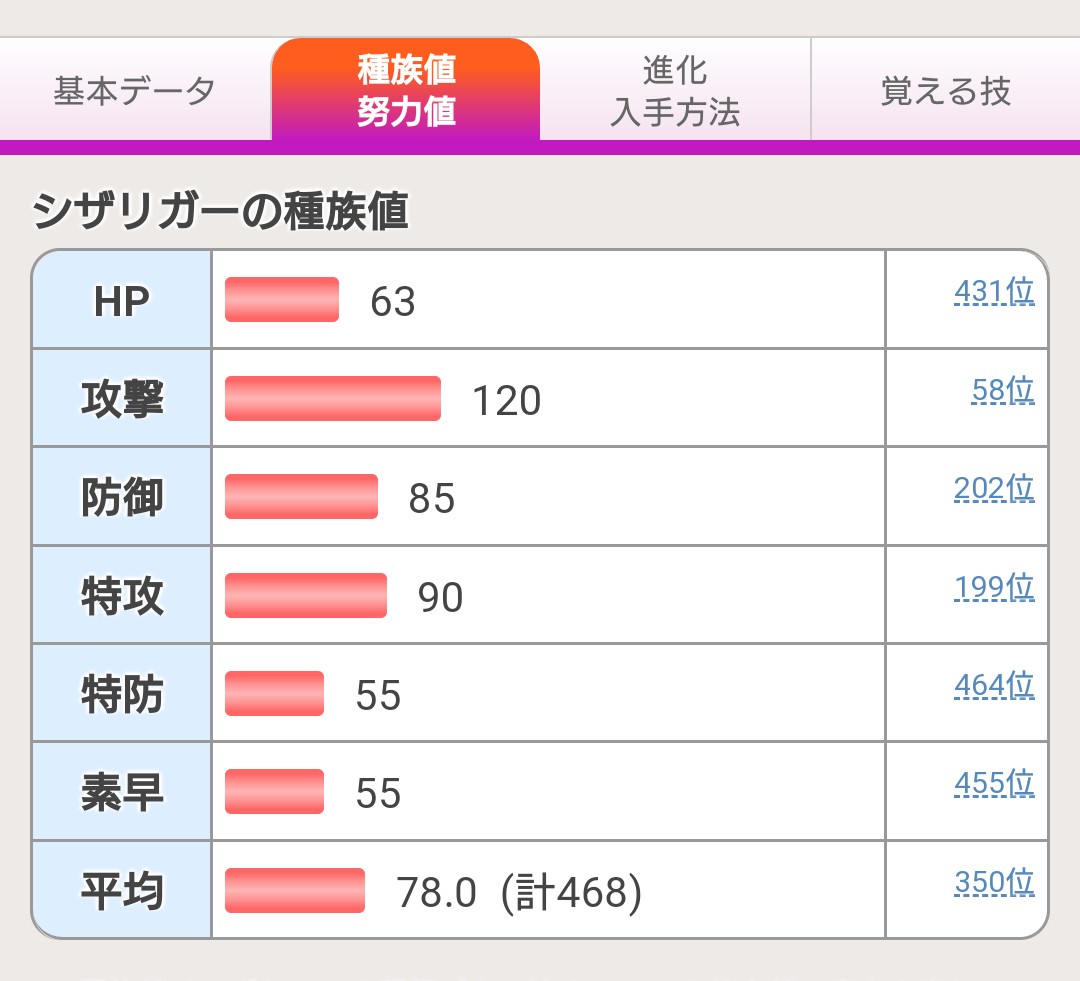
Task: Open the 覚える技 tab
Action: coord(945,92)
